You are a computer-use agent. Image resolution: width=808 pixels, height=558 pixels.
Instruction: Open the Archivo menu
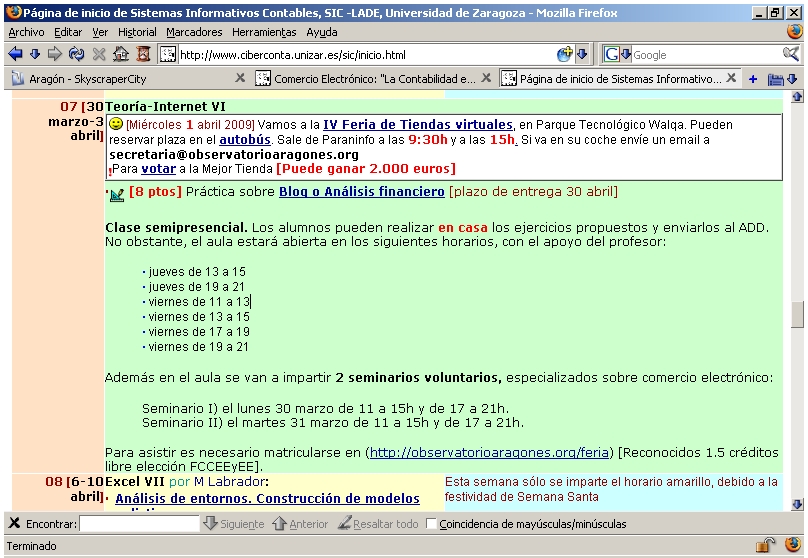[26, 32]
